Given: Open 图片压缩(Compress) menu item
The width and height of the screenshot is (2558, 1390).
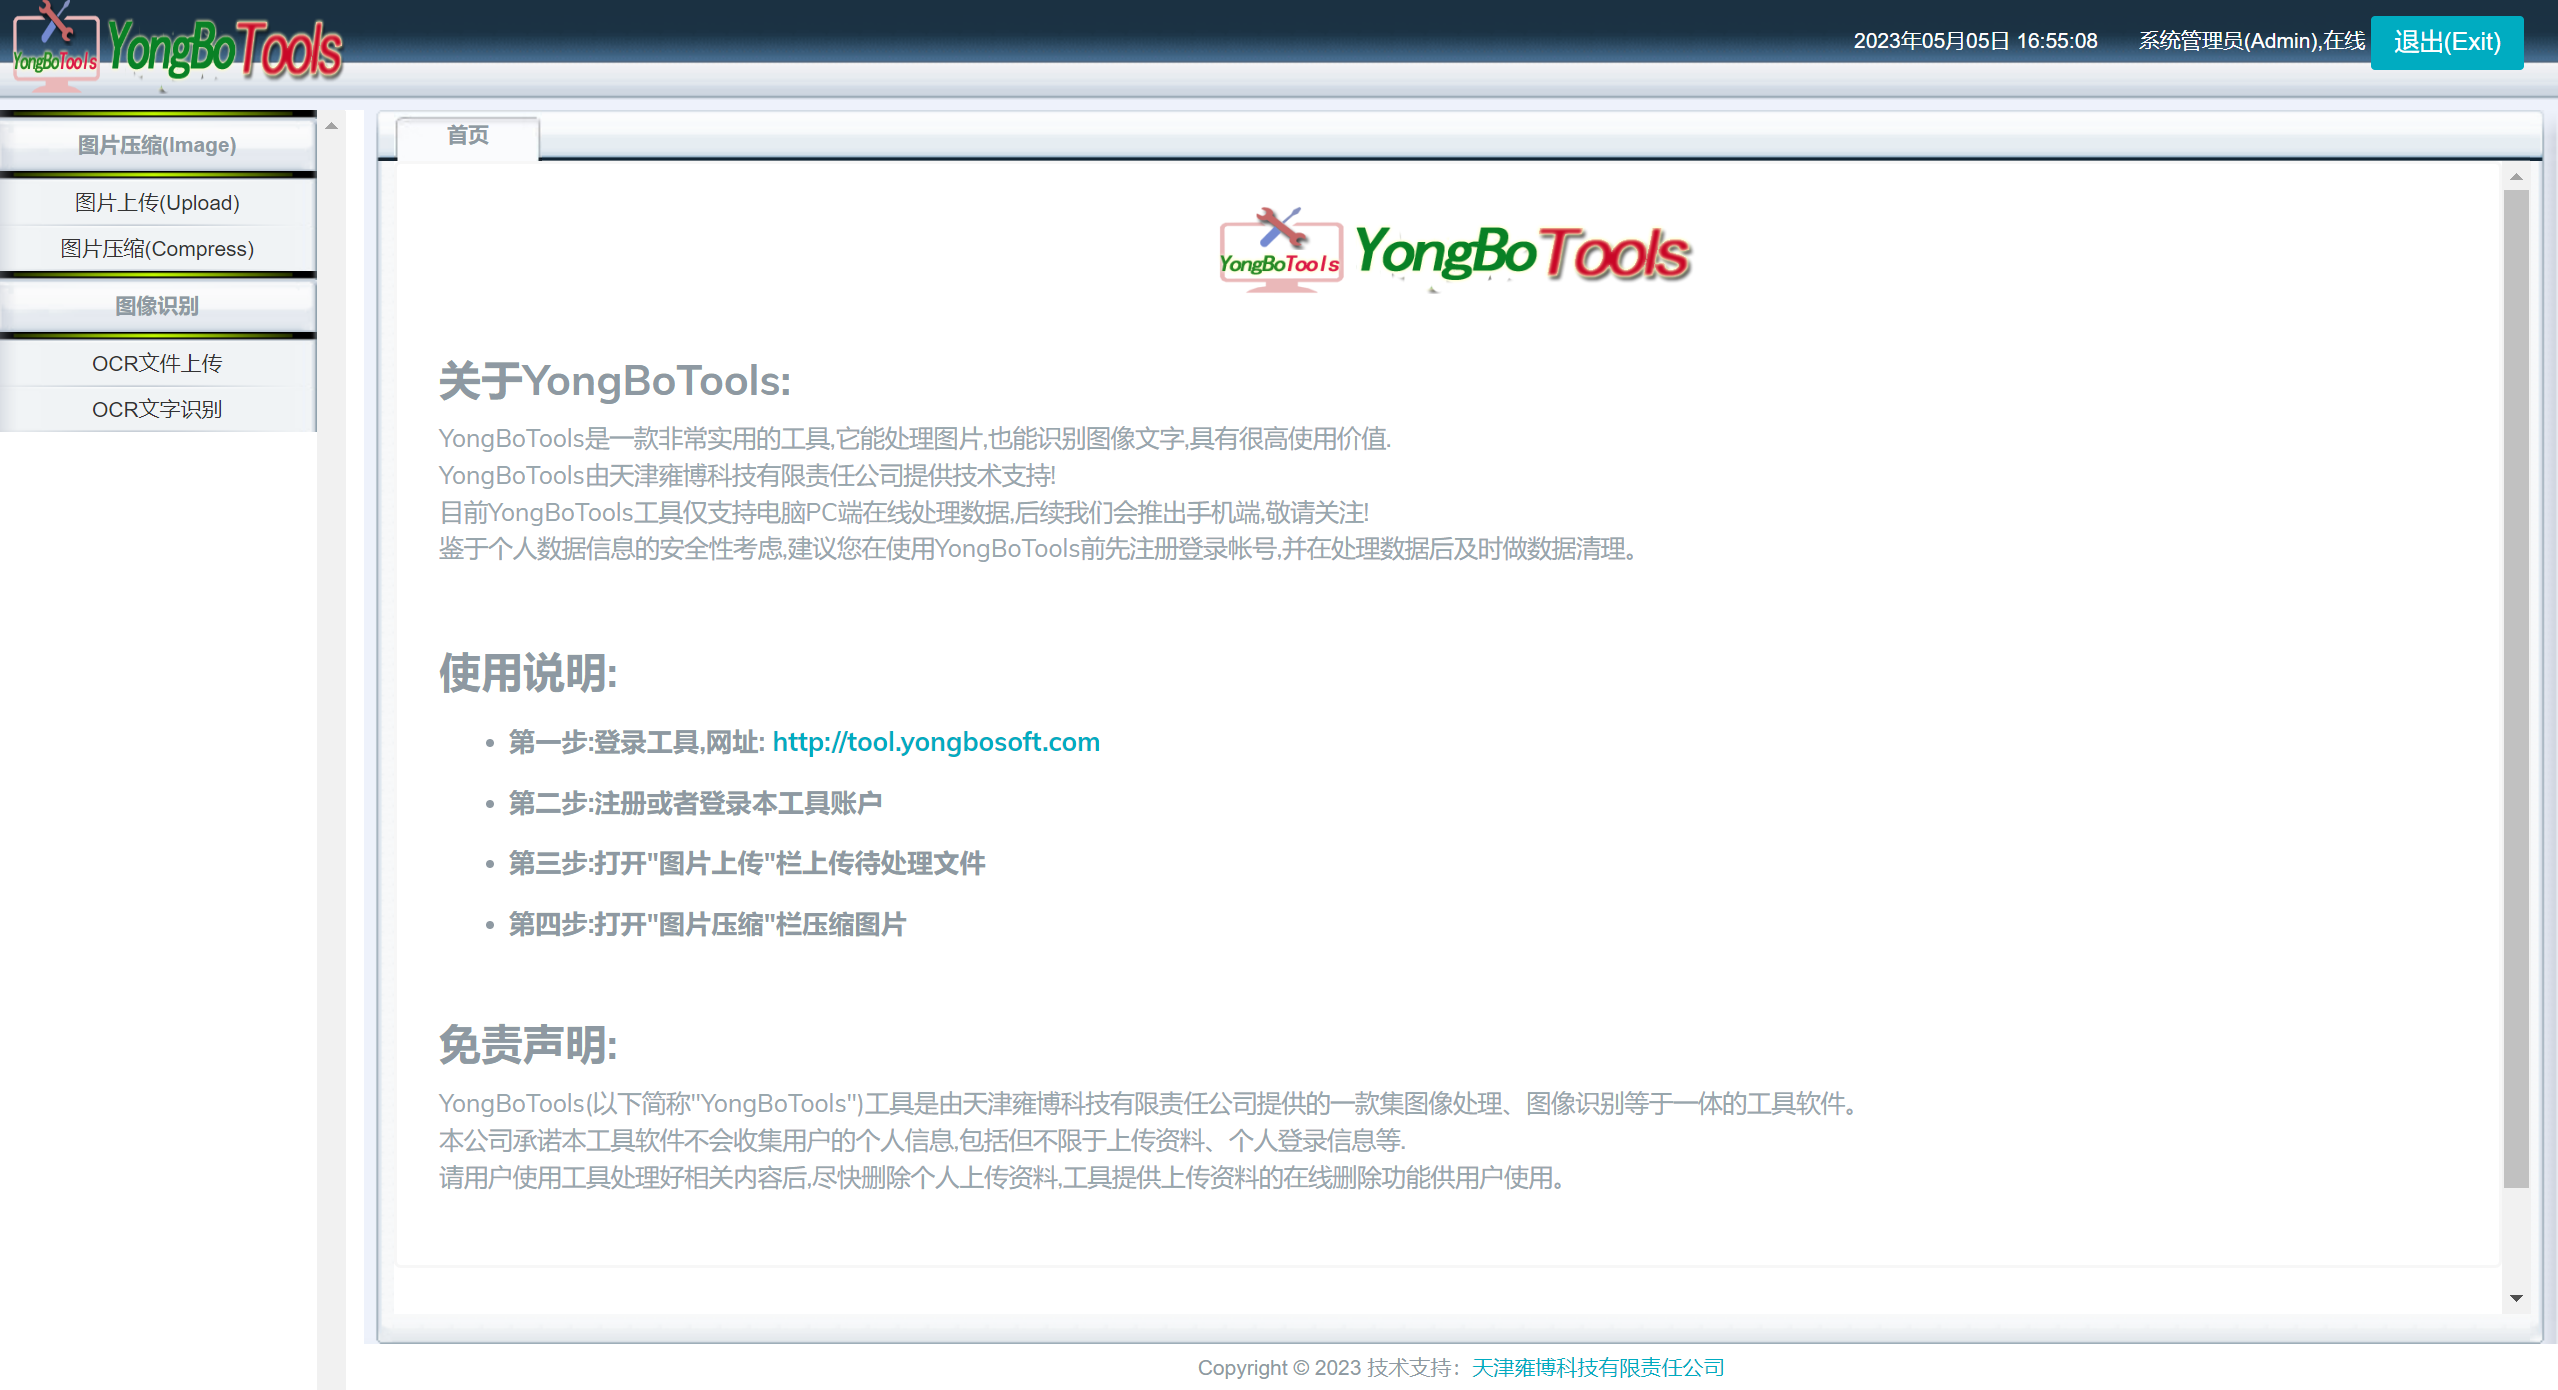Looking at the screenshot, I should (157, 249).
